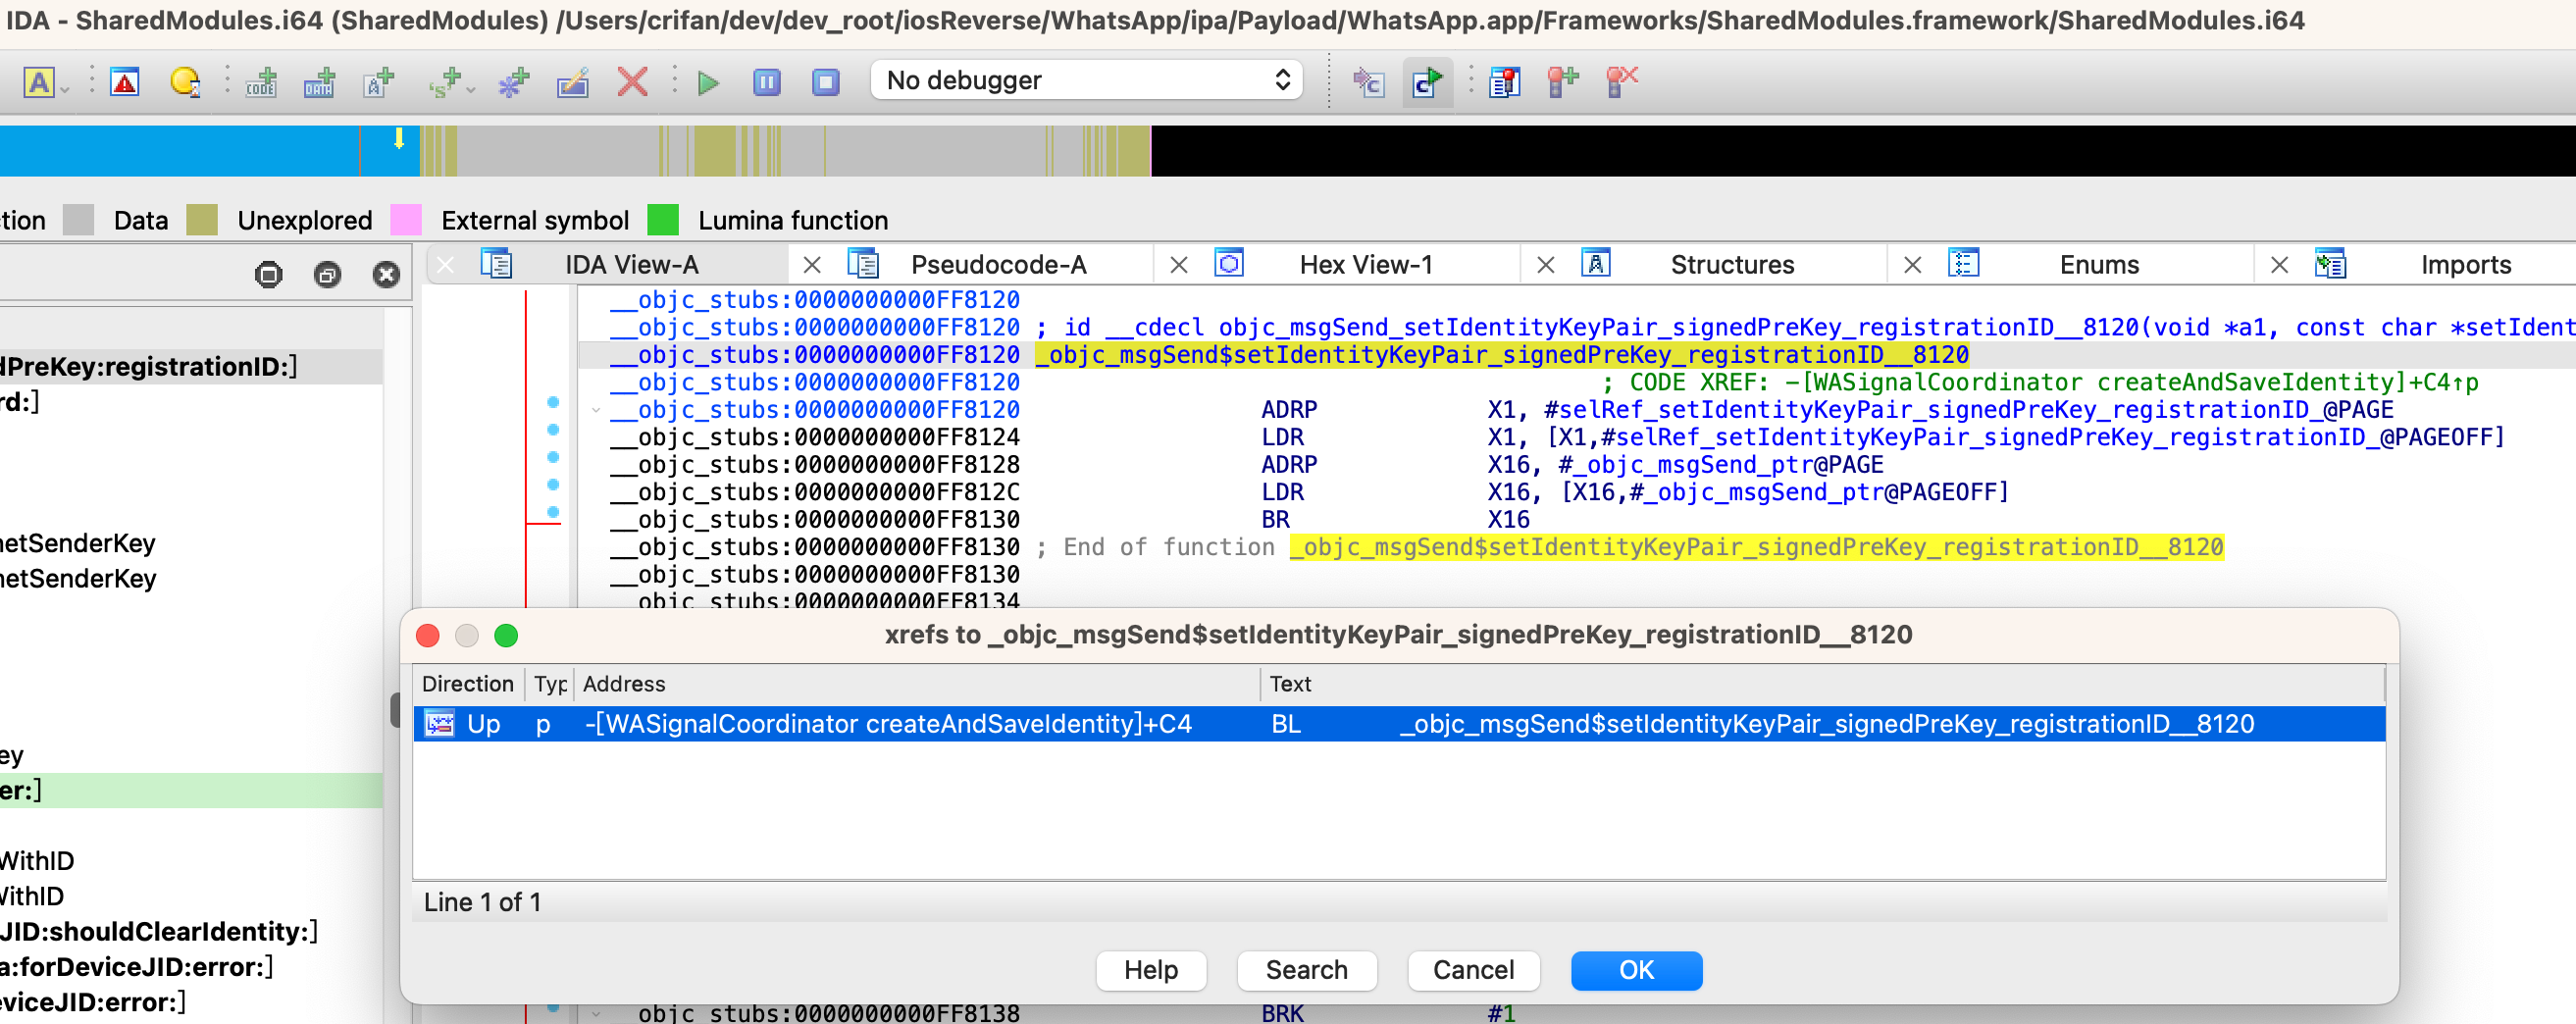Click the Enums tab icon

tap(1963, 264)
